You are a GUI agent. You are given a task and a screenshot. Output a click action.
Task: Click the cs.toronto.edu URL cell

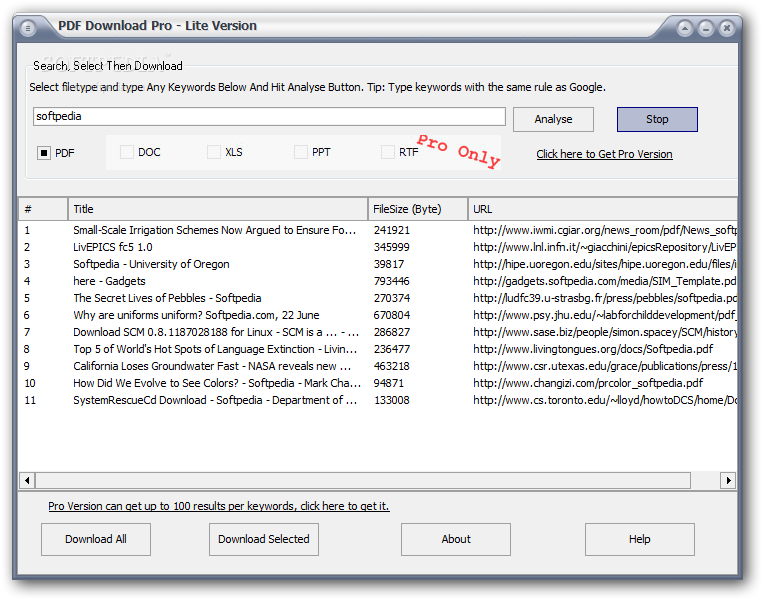tap(605, 400)
